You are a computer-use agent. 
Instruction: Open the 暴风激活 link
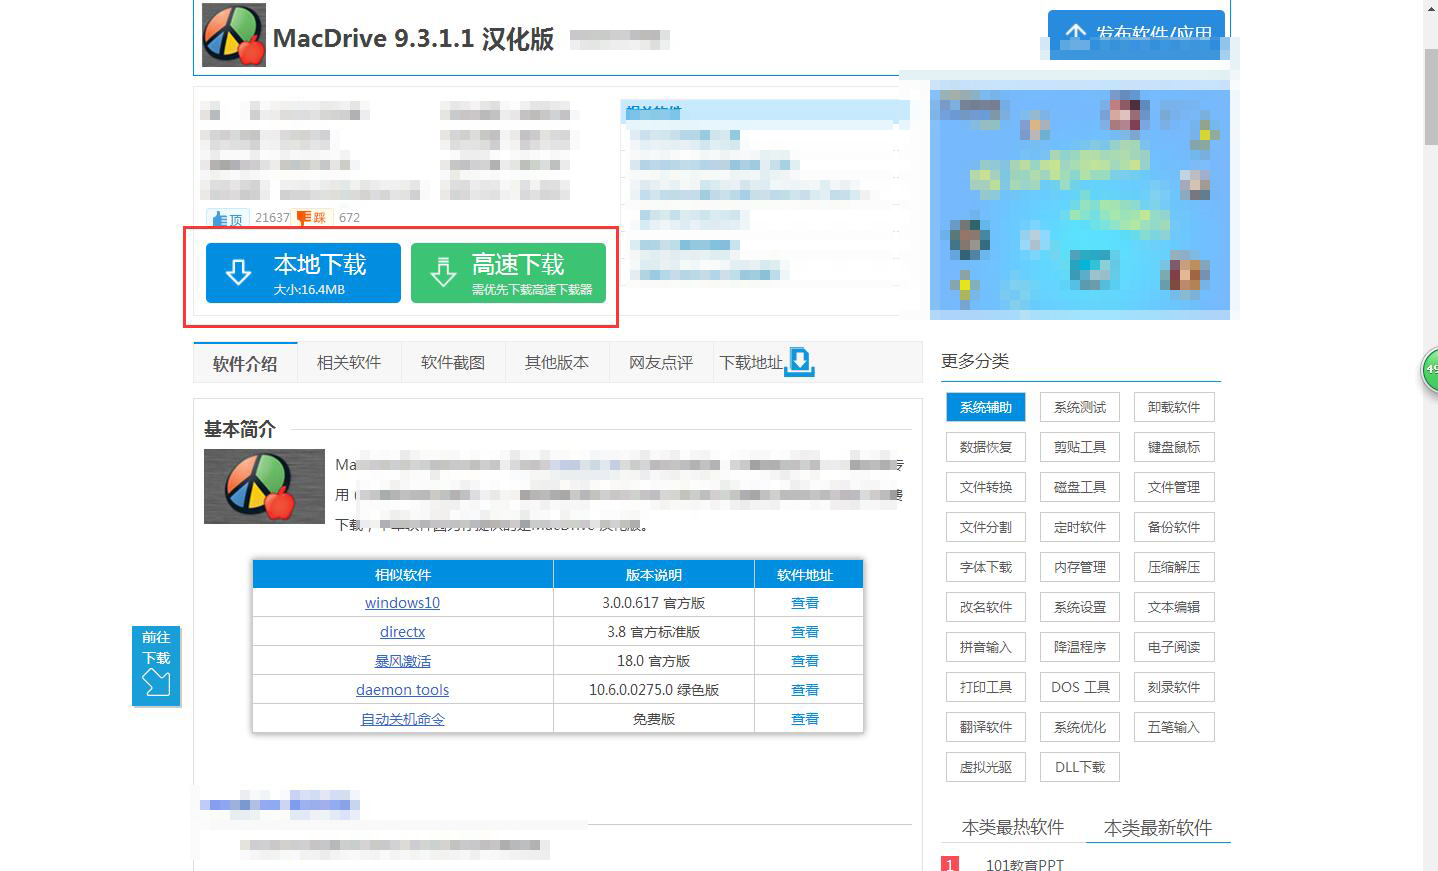(x=403, y=661)
